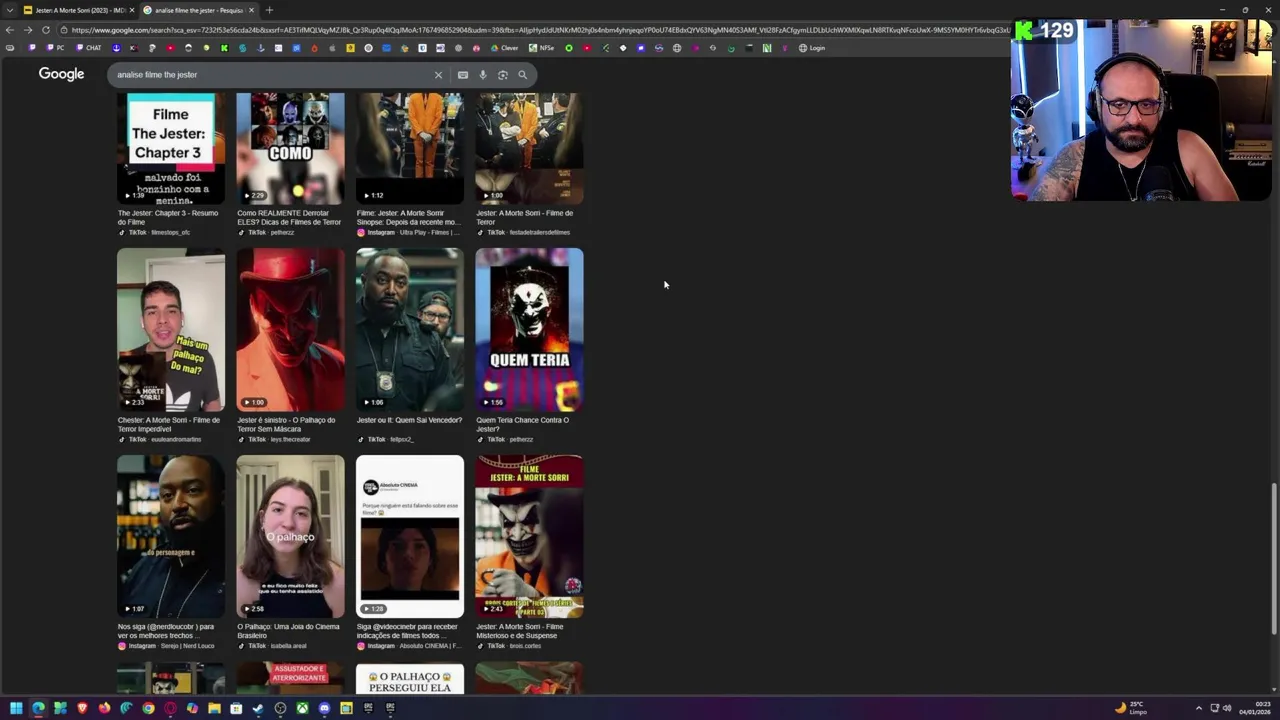Click the title link Jester ou It: Quem Sai Vencedor?
The height and width of the screenshot is (720, 1280).
pyautogui.click(x=409, y=420)
